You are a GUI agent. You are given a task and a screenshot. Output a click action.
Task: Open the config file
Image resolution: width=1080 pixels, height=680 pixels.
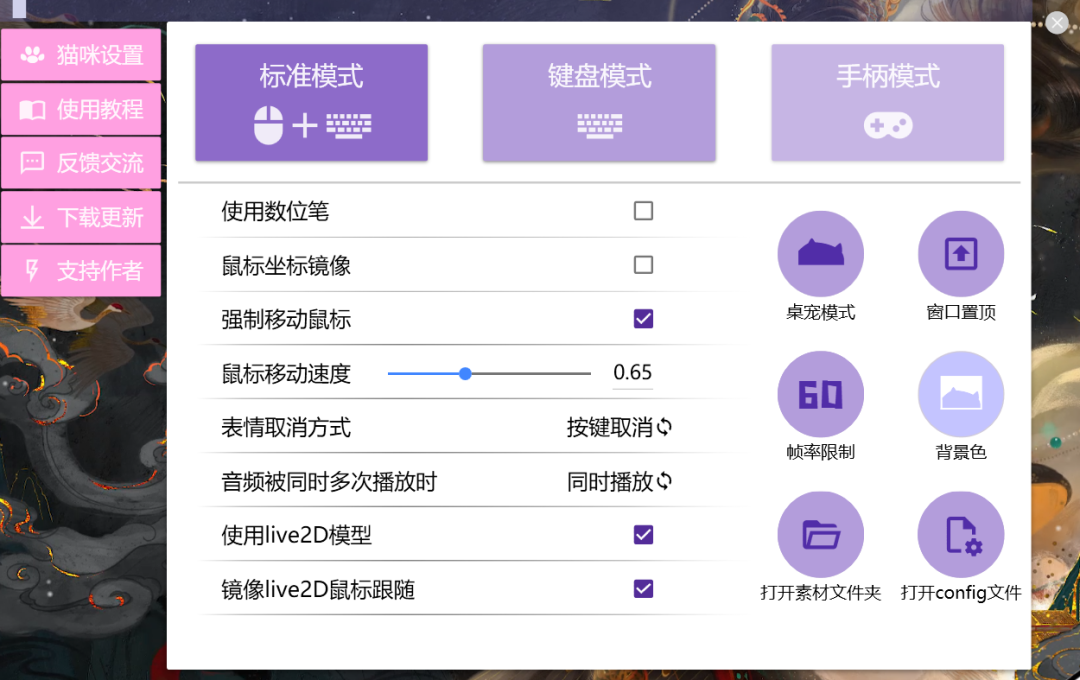click(x=960, y=533)
